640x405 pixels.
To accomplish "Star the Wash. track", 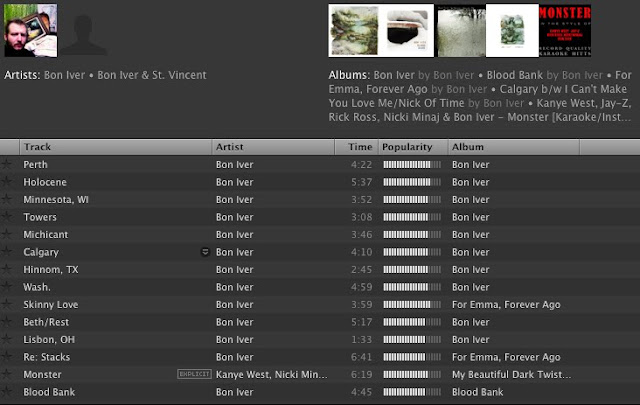I will [7, 287].
